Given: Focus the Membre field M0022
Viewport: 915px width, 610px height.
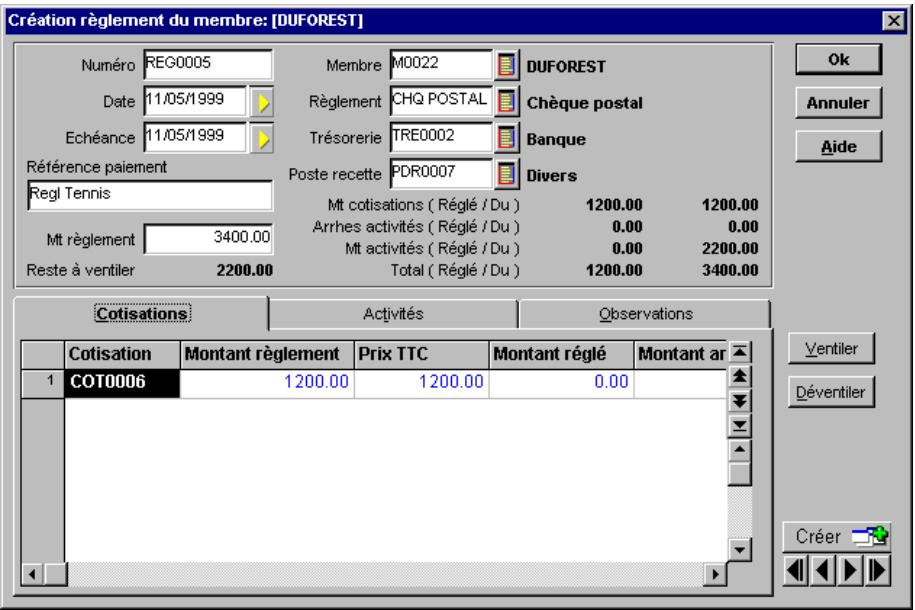Looking at the screenshot, I should 442,64.
